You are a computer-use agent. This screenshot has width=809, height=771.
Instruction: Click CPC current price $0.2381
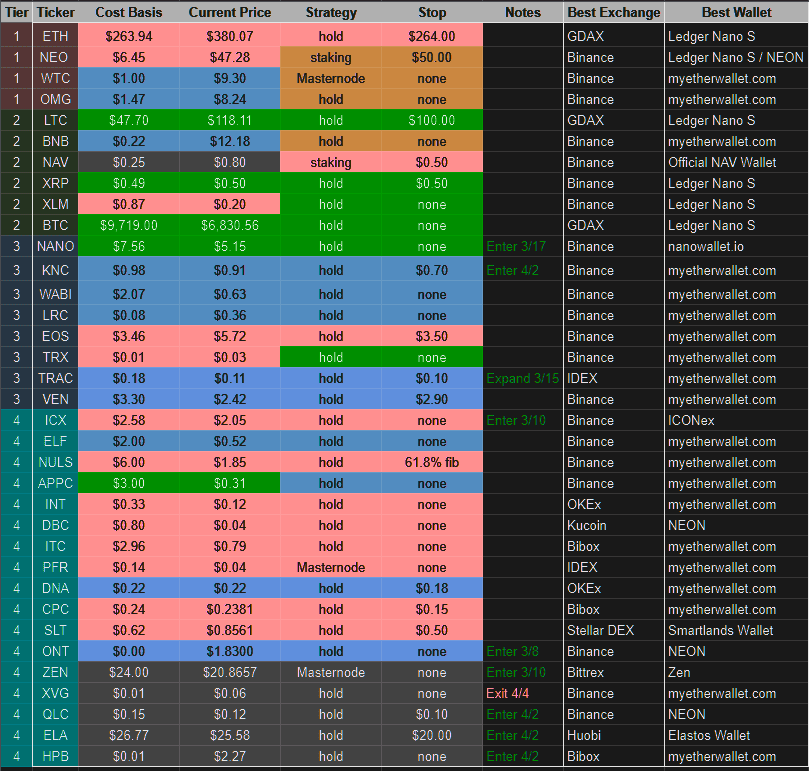[230, 609]
